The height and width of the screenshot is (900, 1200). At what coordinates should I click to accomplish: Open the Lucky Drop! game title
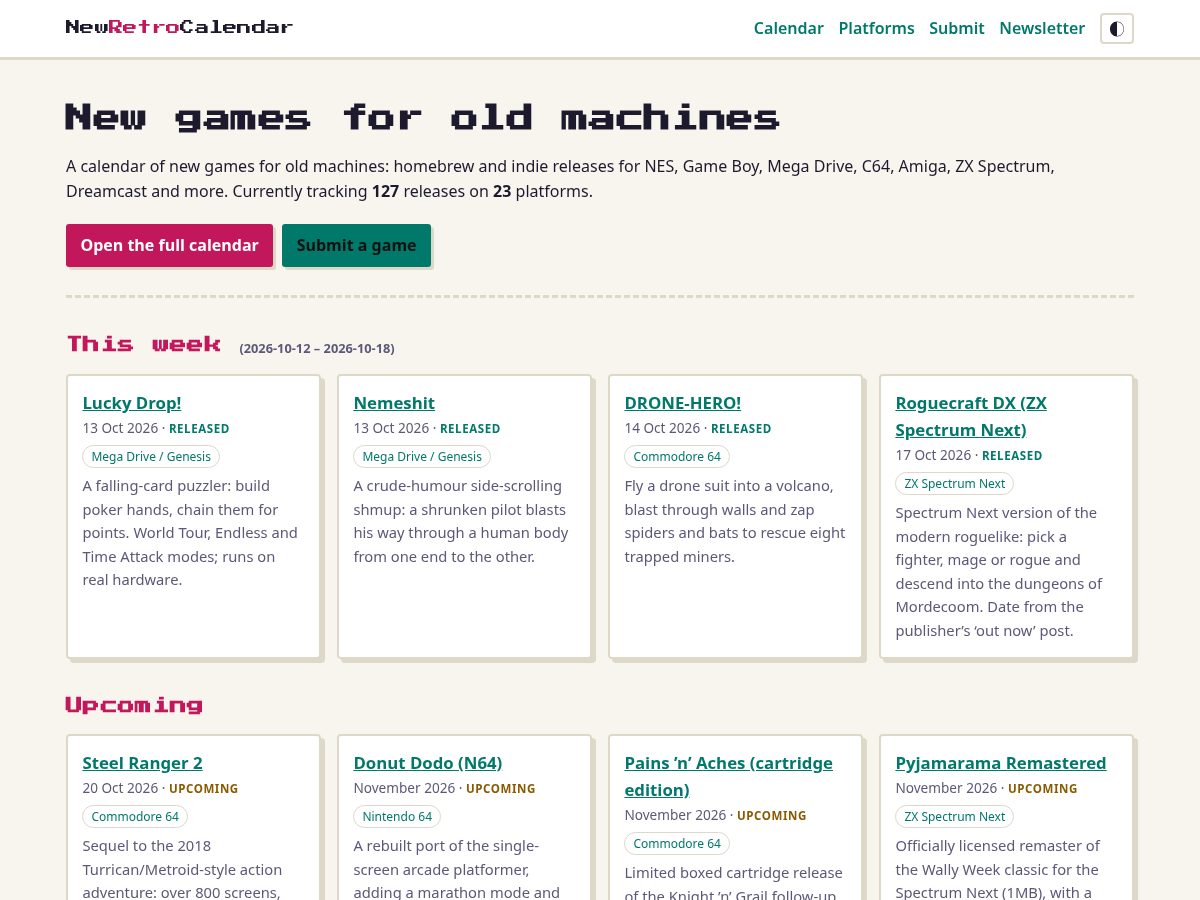[x=132, y=403]
